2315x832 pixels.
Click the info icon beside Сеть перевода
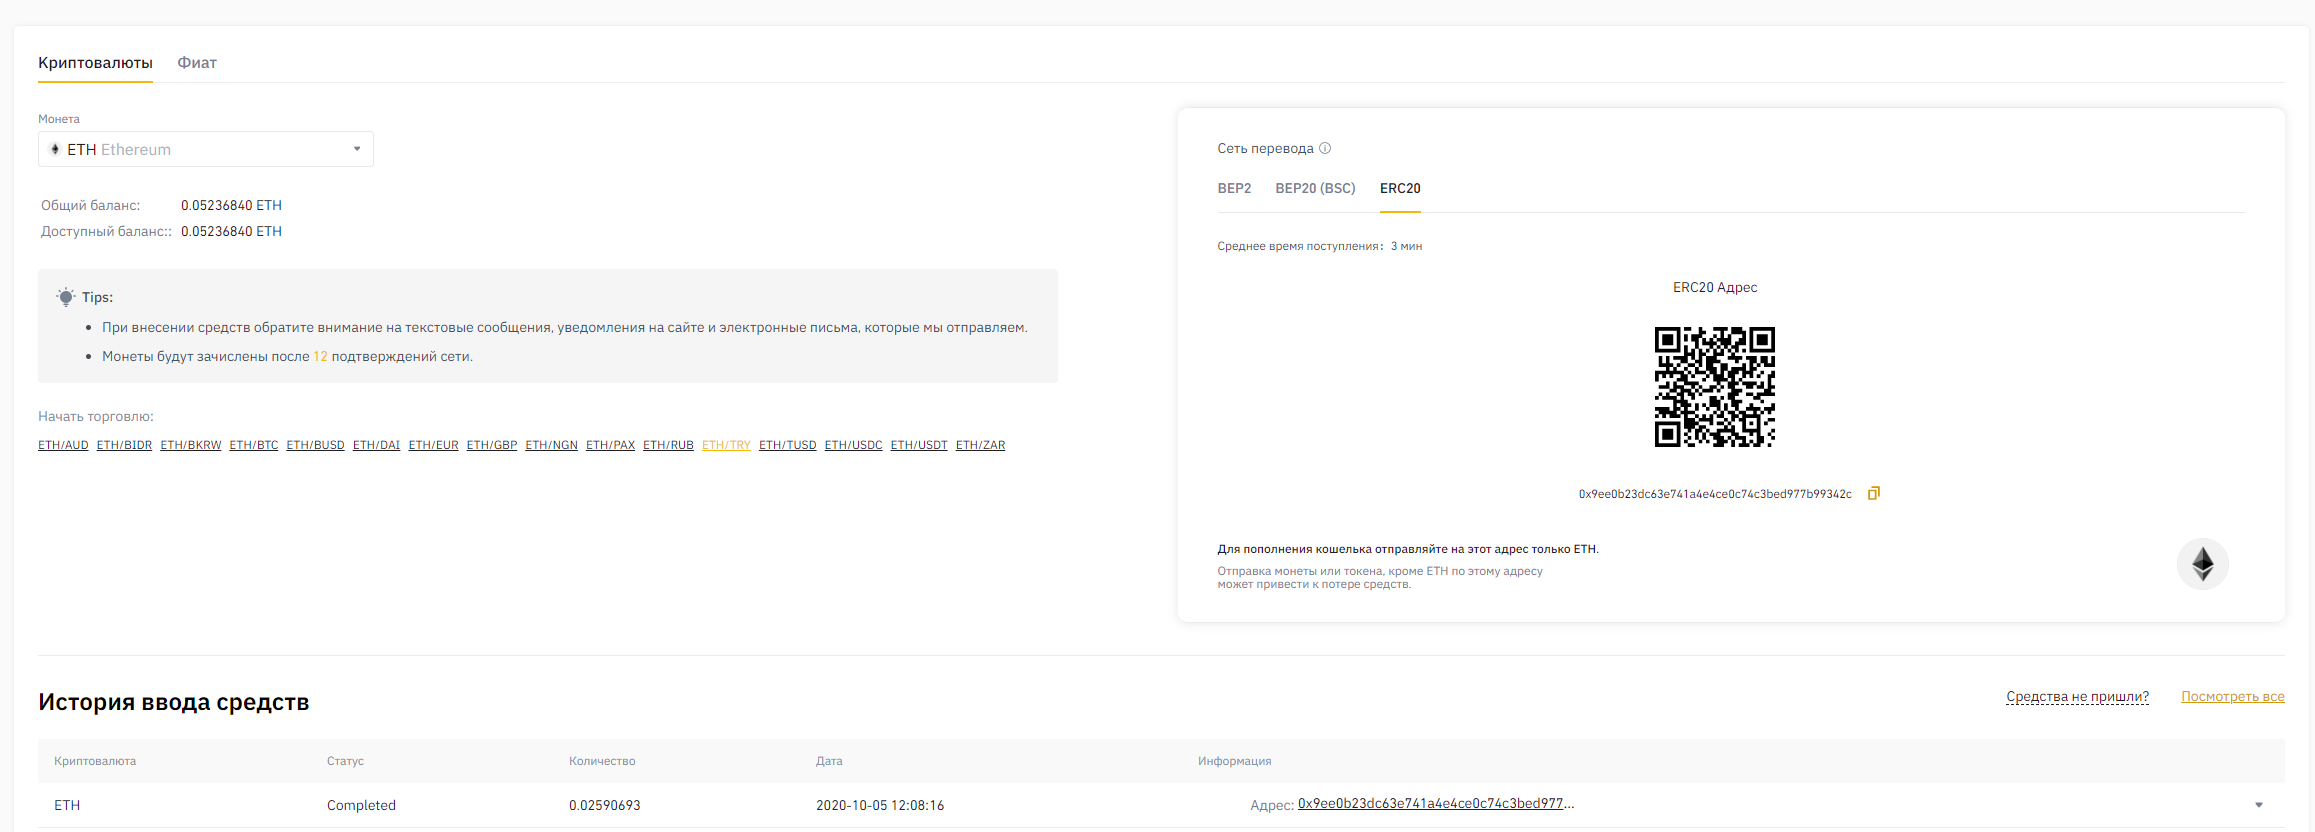1325,148
